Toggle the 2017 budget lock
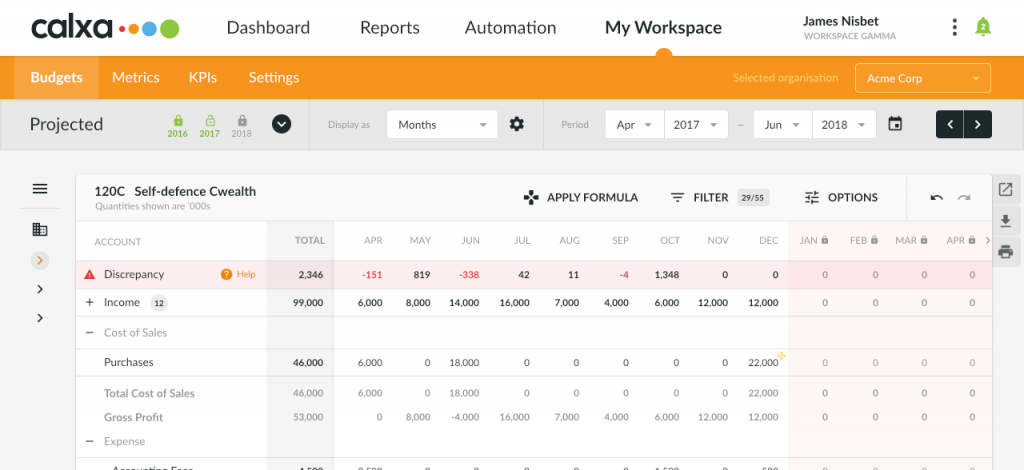1024x470 pixels. tap(210, 125)
